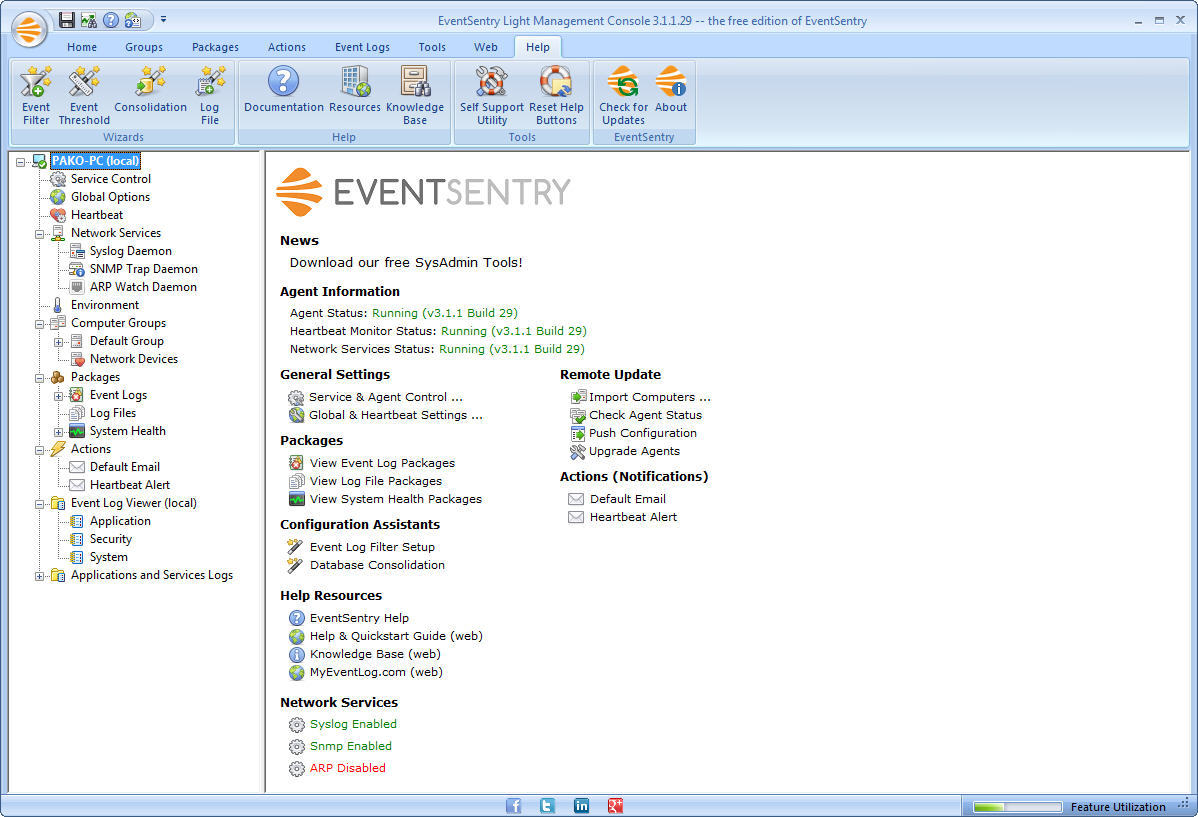Select SNMP Trap Daemon in the tree
Viewport: 1198px width, 817px height.
(x=144, y=269)
